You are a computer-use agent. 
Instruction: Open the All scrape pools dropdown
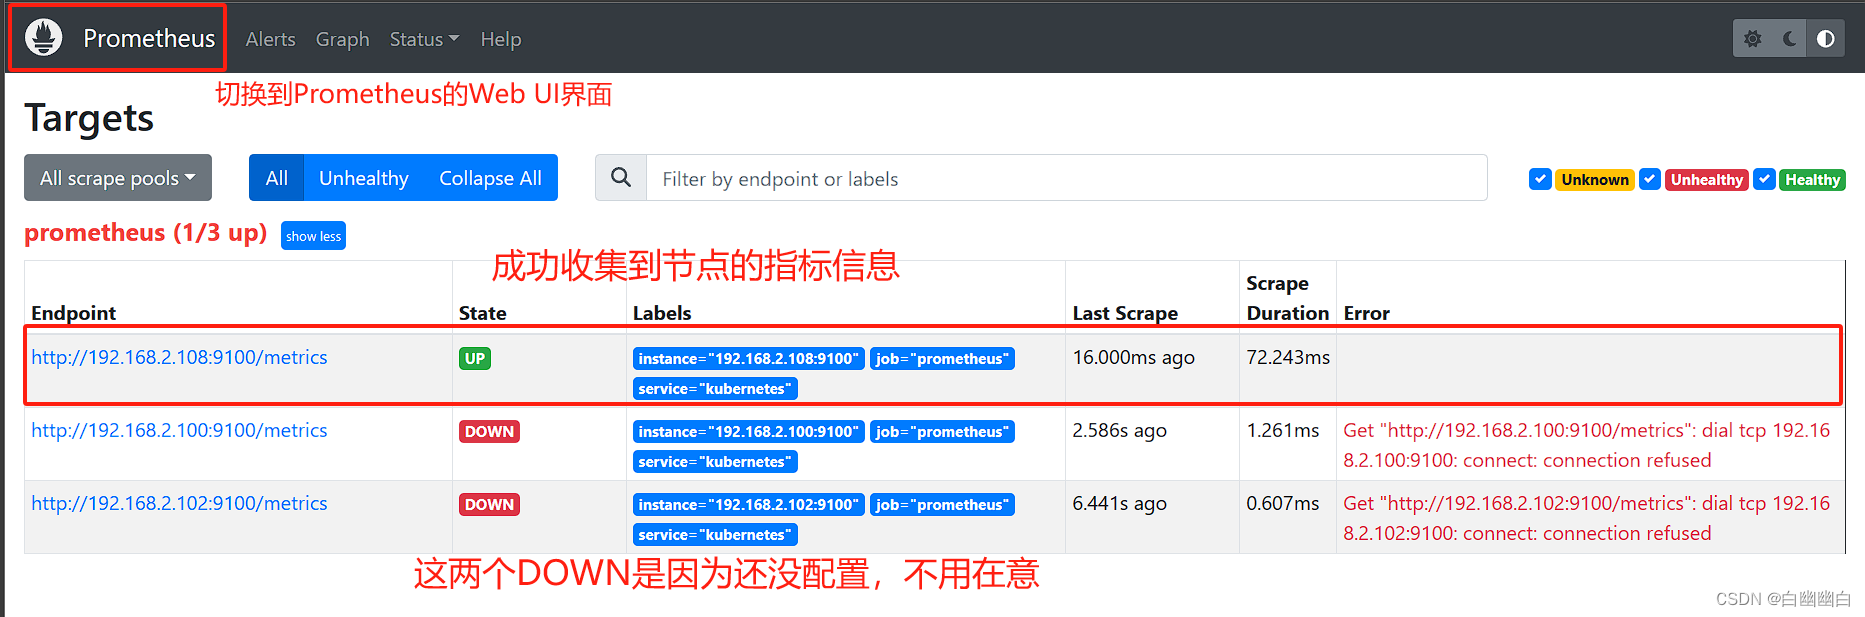[x=118, y=178]
